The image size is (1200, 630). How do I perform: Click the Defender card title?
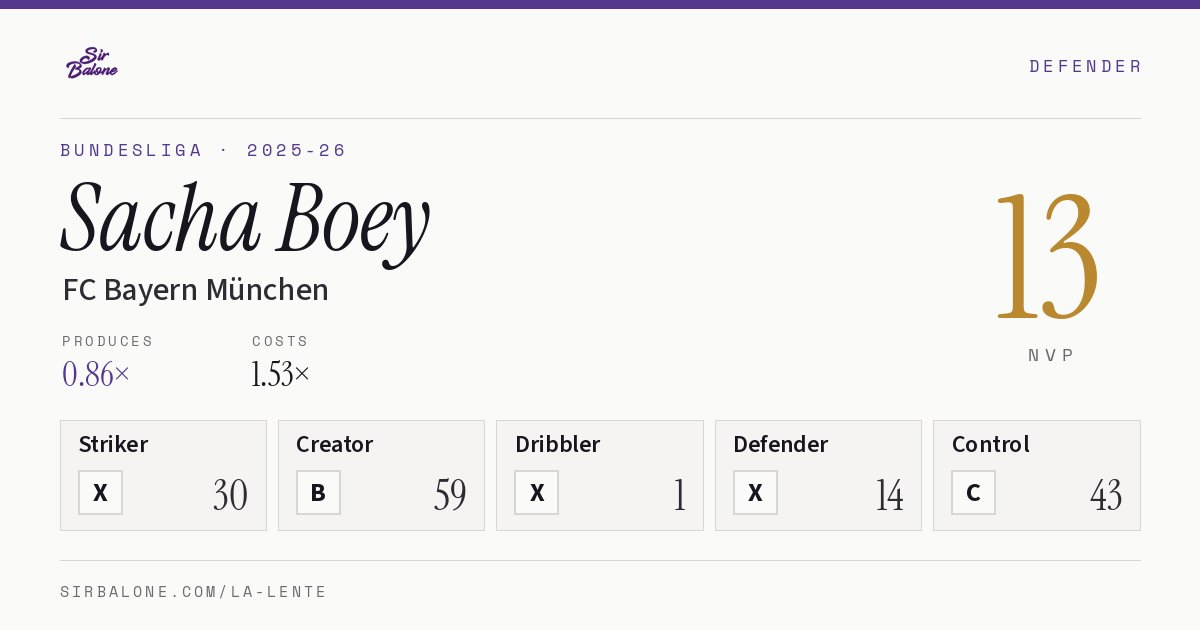click(781, 444)
